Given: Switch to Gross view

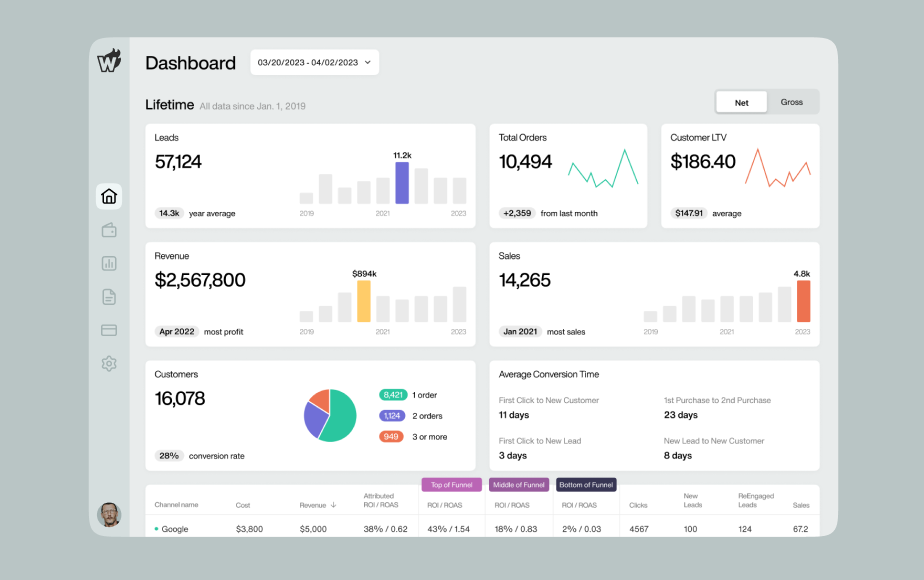Looking at the screenshot, I should tap(791, 102).
